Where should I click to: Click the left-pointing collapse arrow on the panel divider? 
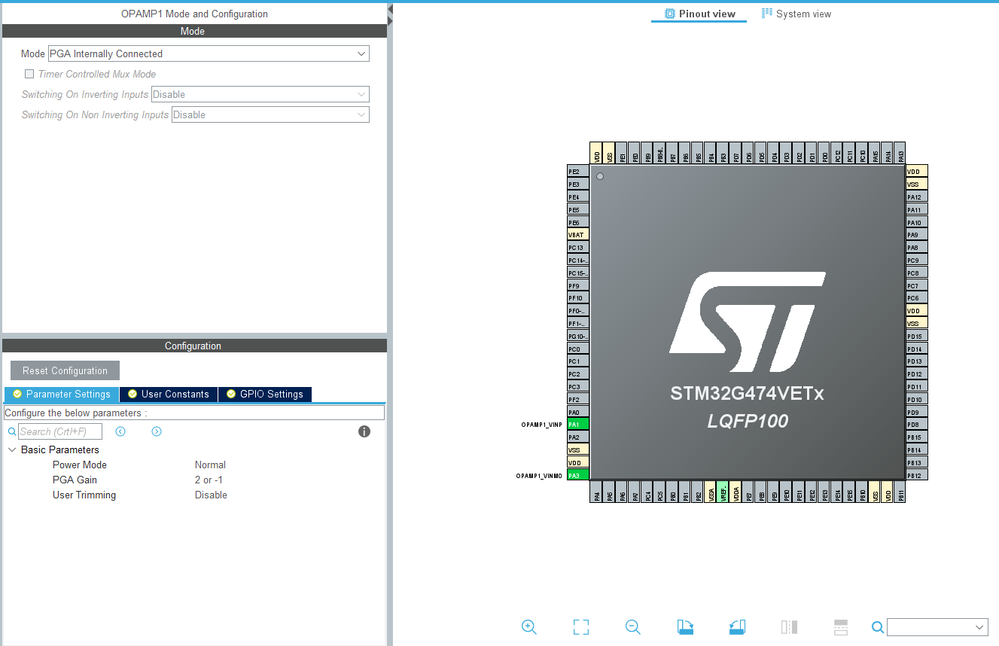pyautogui.click(x=390, y=9)
